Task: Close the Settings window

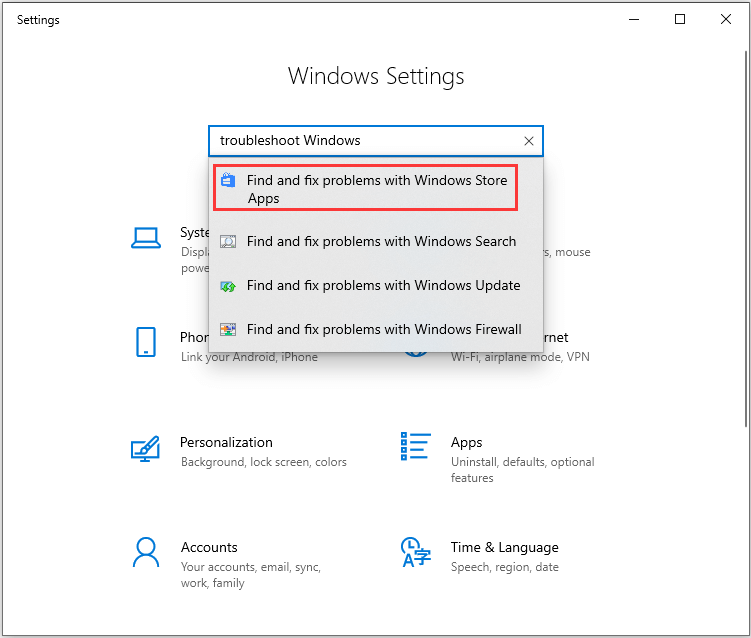Action: tap(726, 20)
